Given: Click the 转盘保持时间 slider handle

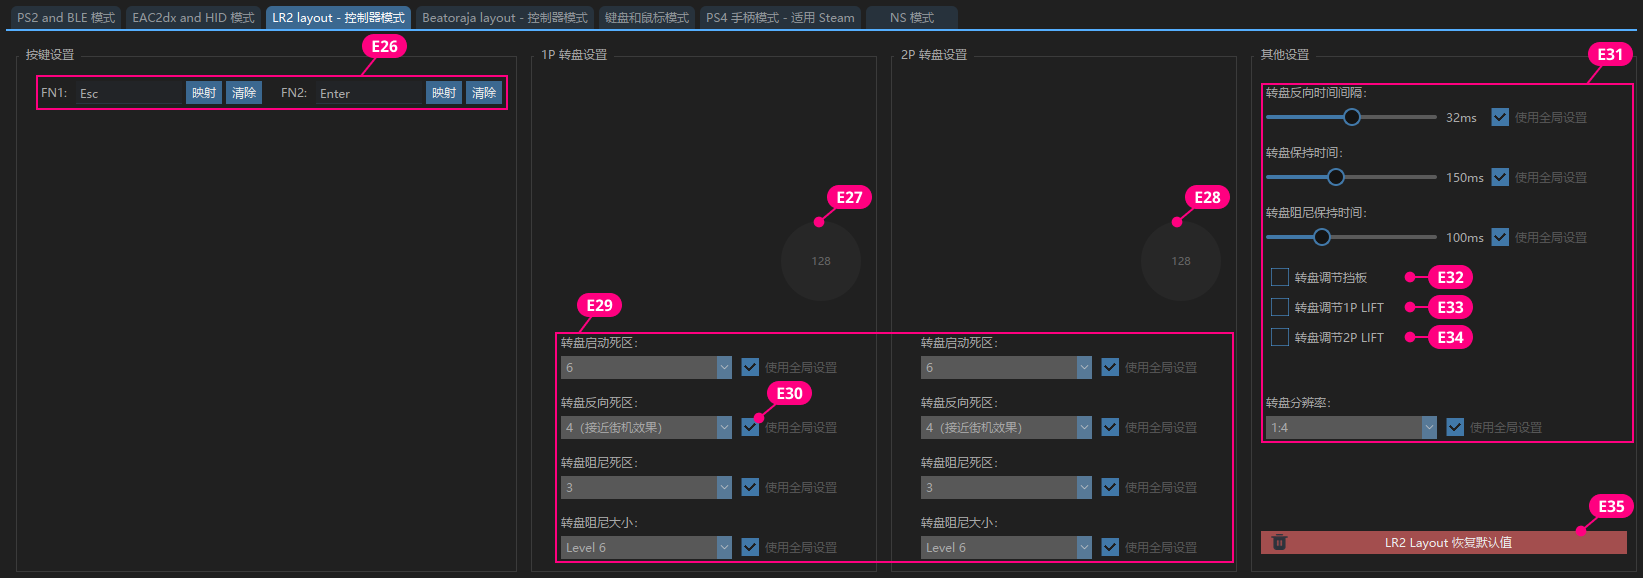Looking at the screenshot, I should point(1335,177).
